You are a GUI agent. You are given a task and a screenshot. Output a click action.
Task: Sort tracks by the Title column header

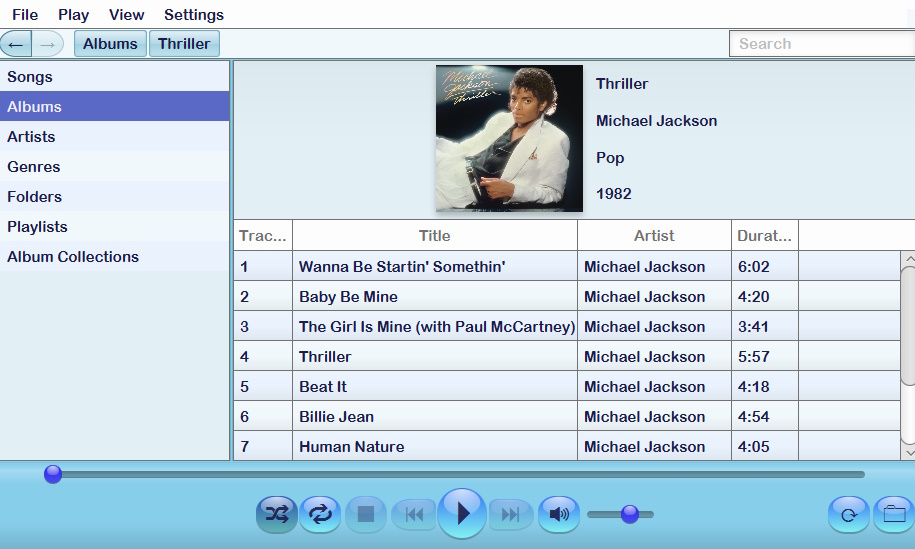click(x=434, y=236)
